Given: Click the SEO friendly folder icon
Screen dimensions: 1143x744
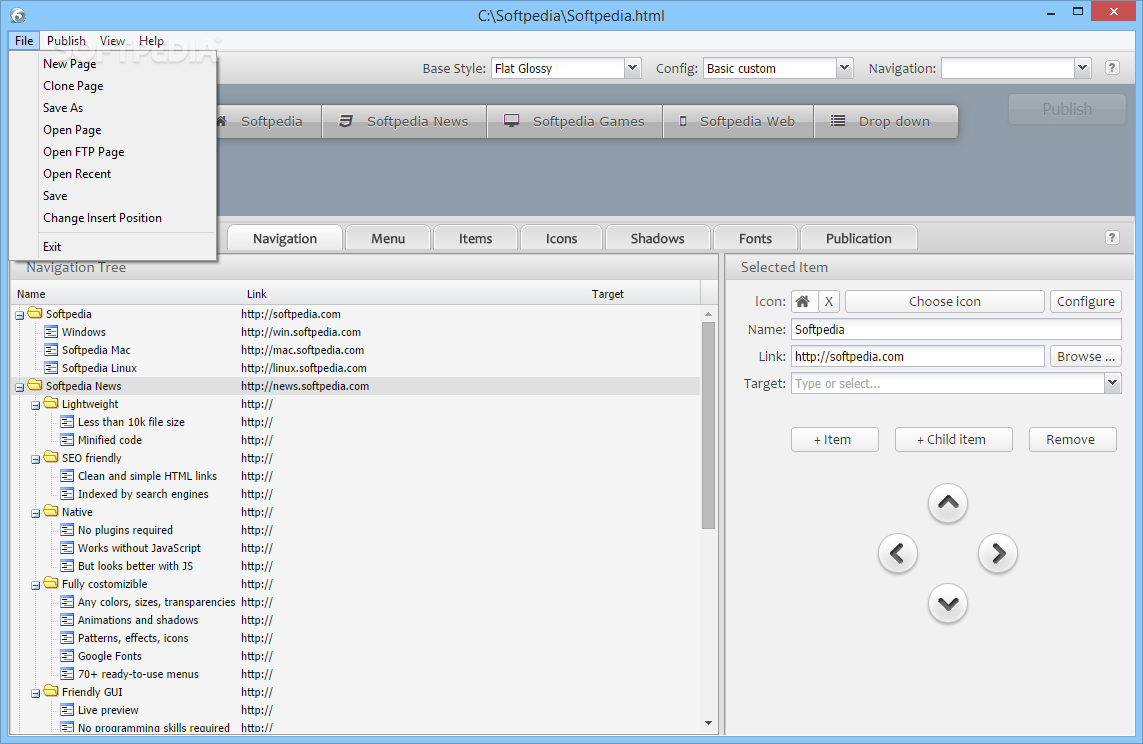Looking at the screenshot, I should pos(51,457).
